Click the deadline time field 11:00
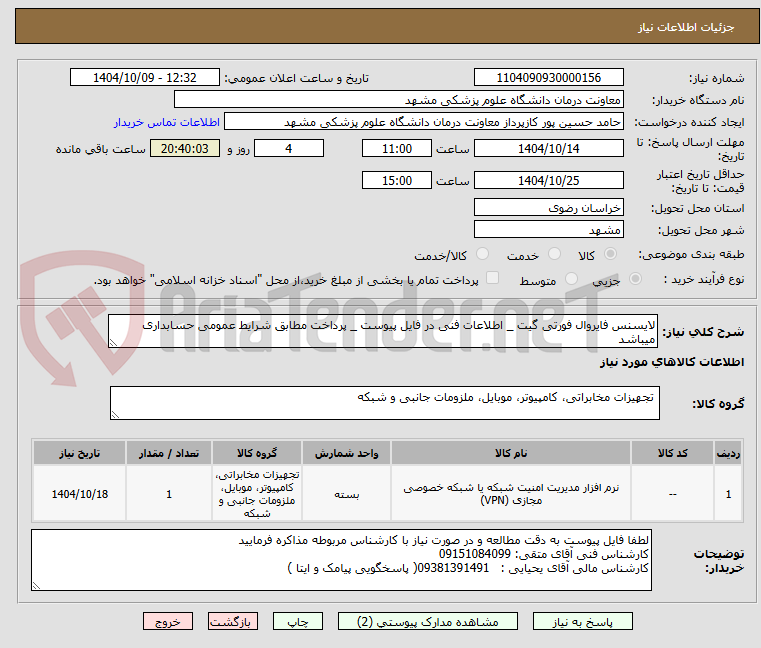The image size is (761, 648). tap(397, 149)
